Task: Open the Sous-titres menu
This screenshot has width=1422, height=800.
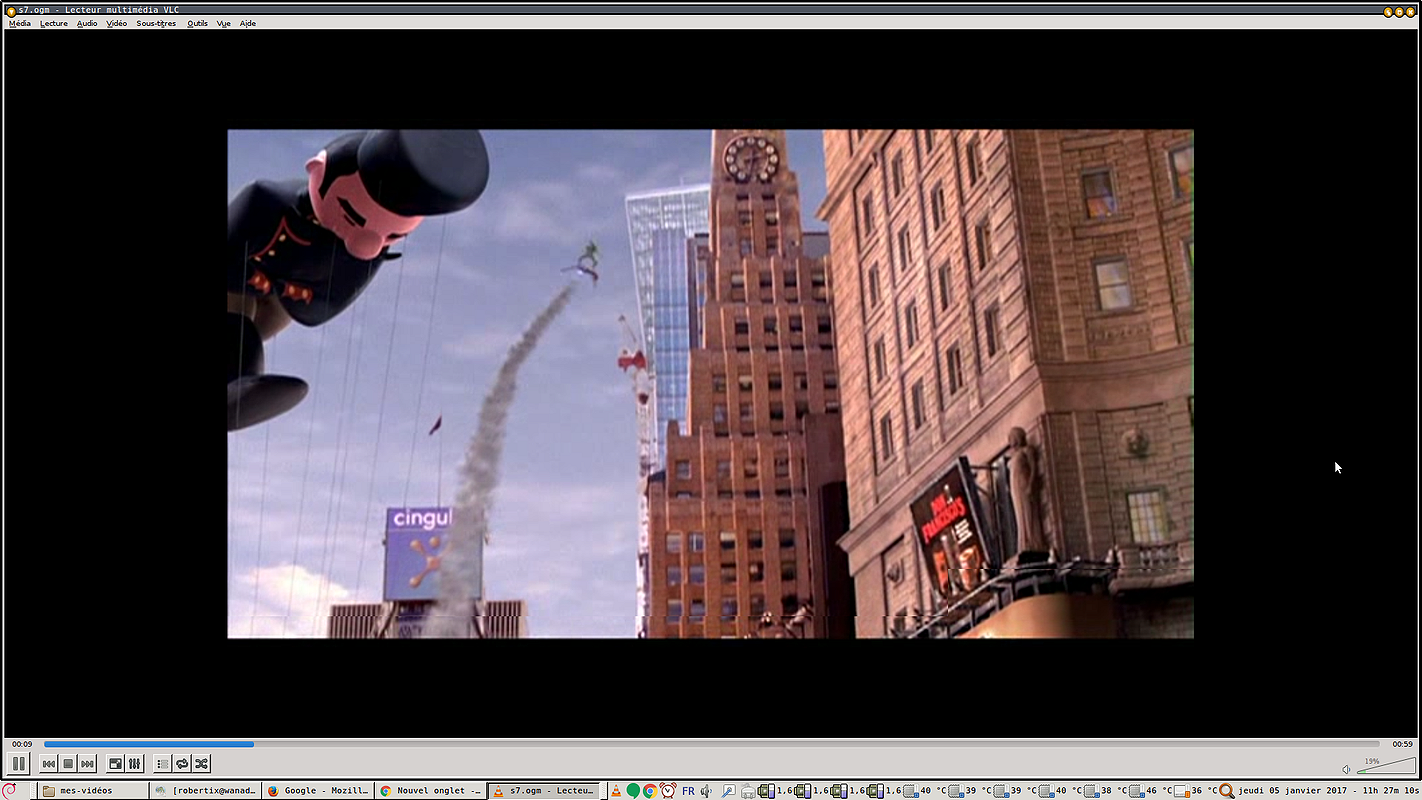Action: [156, 23]
